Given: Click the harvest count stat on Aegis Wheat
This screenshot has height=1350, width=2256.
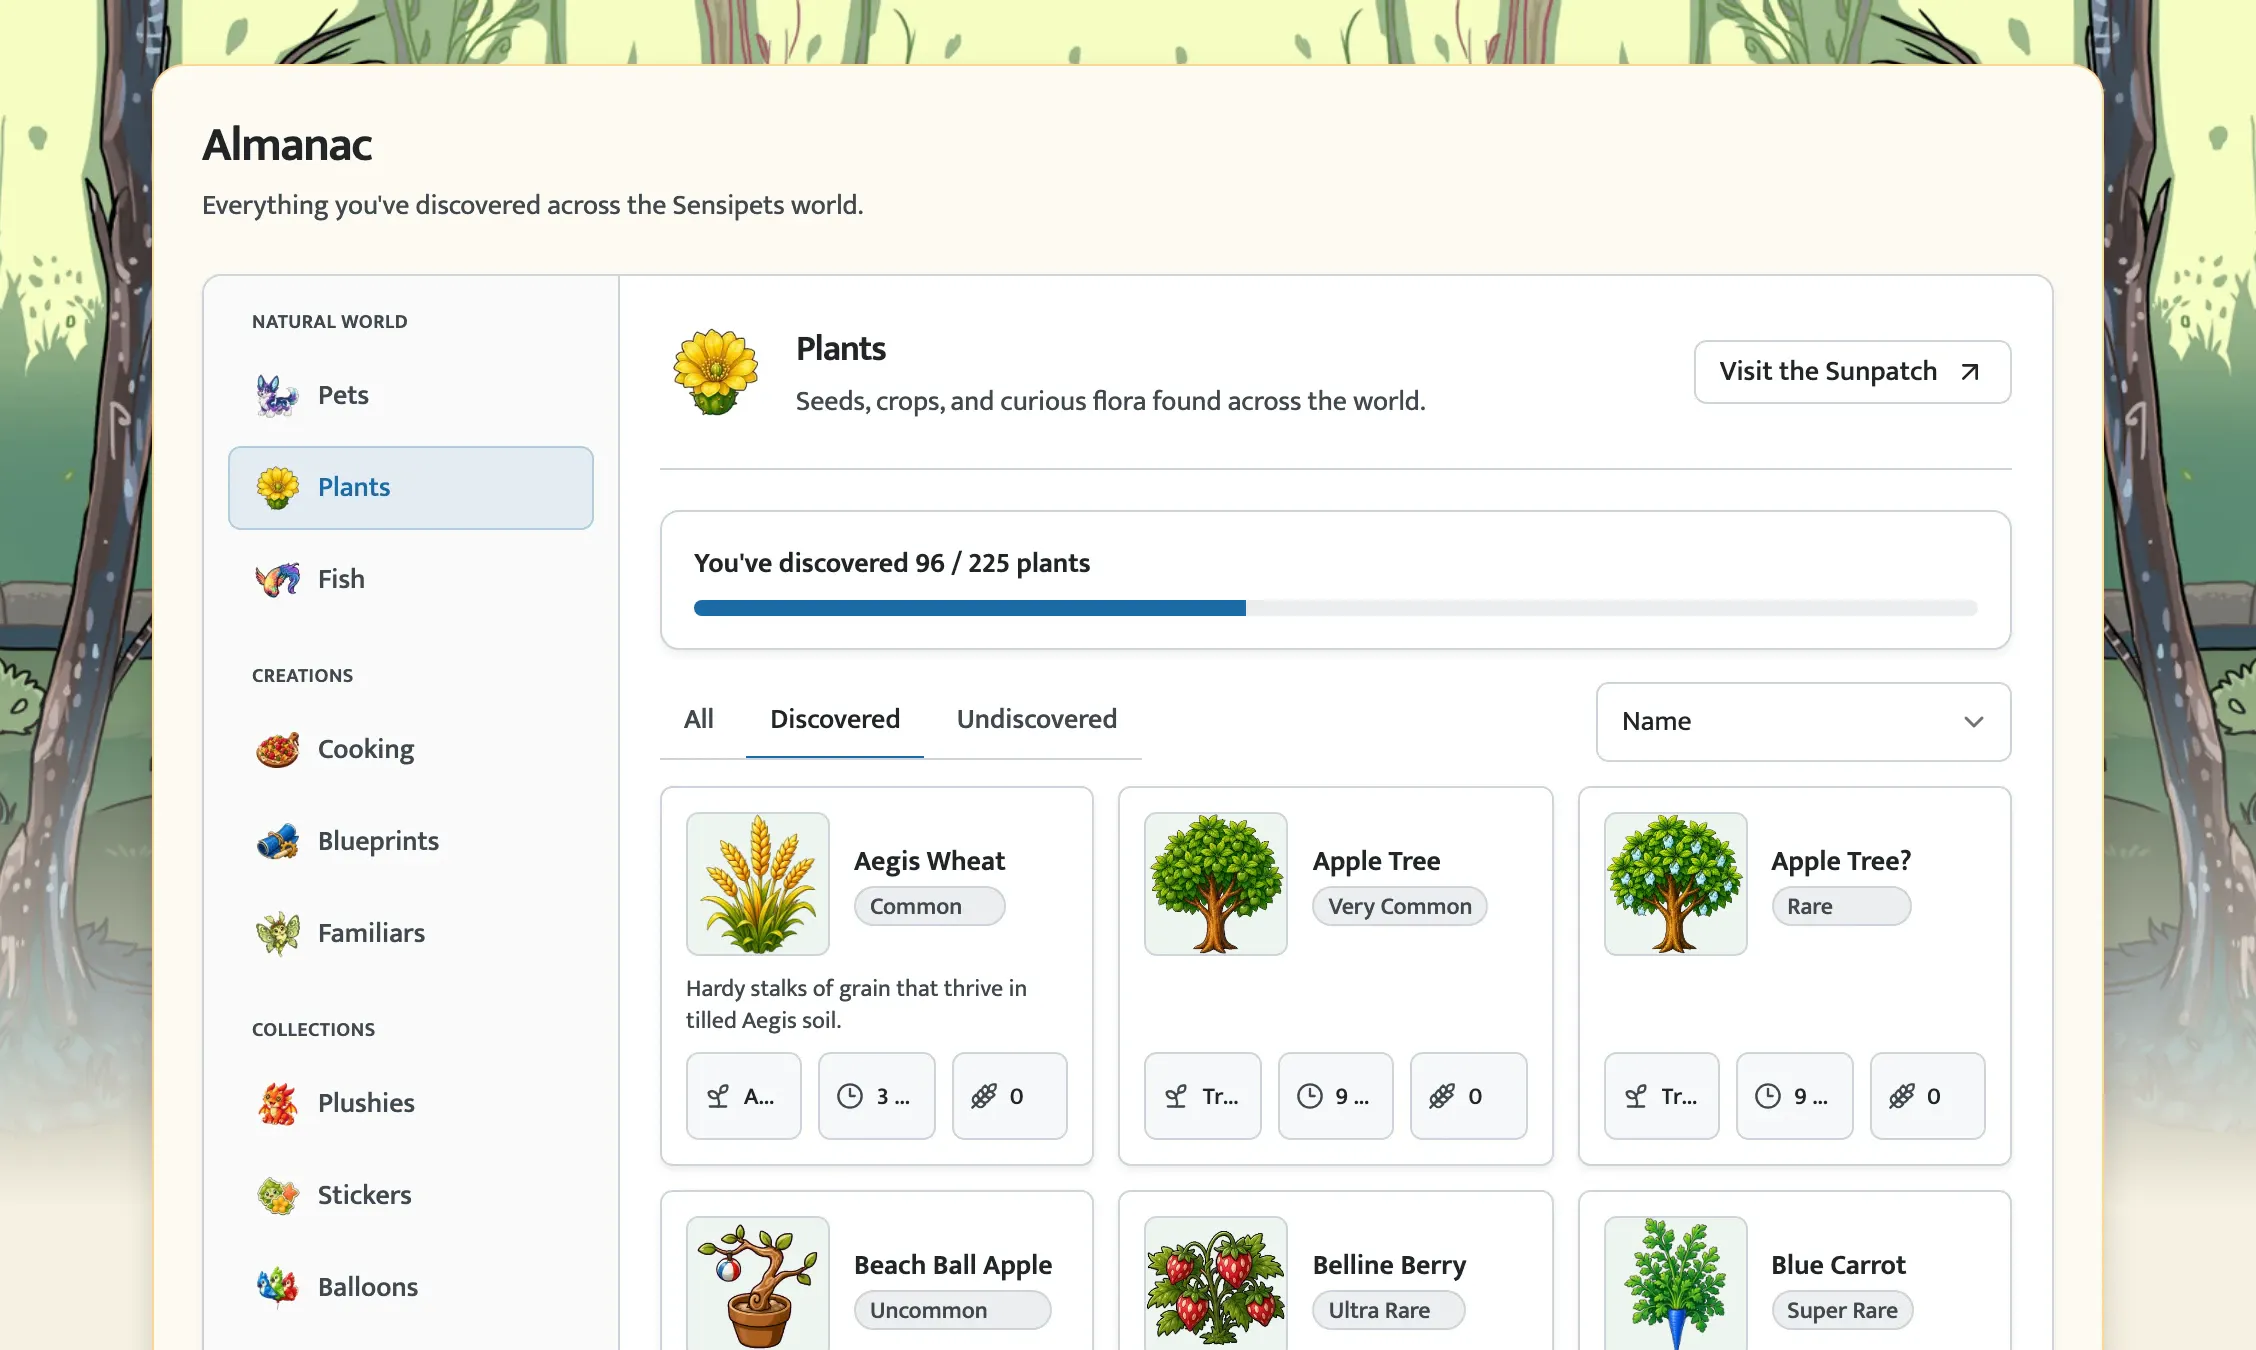Looking at the screenshot, I should [1010, 1096].
